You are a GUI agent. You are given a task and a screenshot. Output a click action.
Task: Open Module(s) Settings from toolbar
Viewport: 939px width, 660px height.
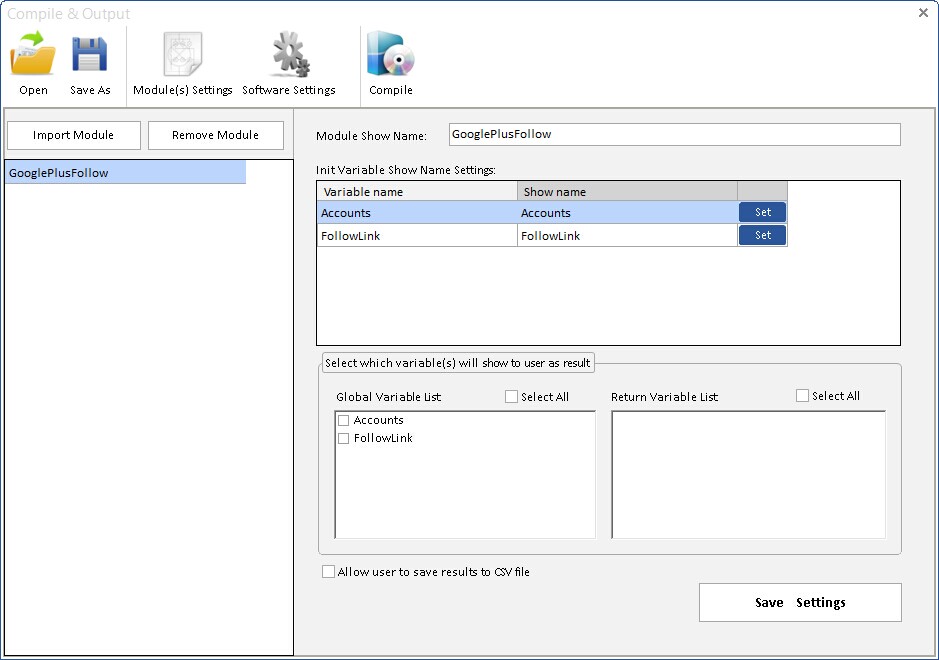coord(183,56)
